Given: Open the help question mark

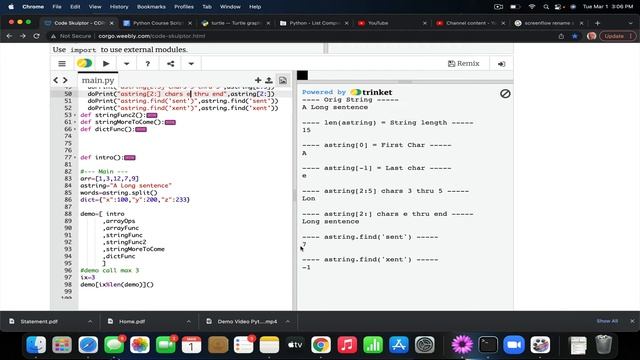Looking at the screenshot, I should tap(148, 64).
